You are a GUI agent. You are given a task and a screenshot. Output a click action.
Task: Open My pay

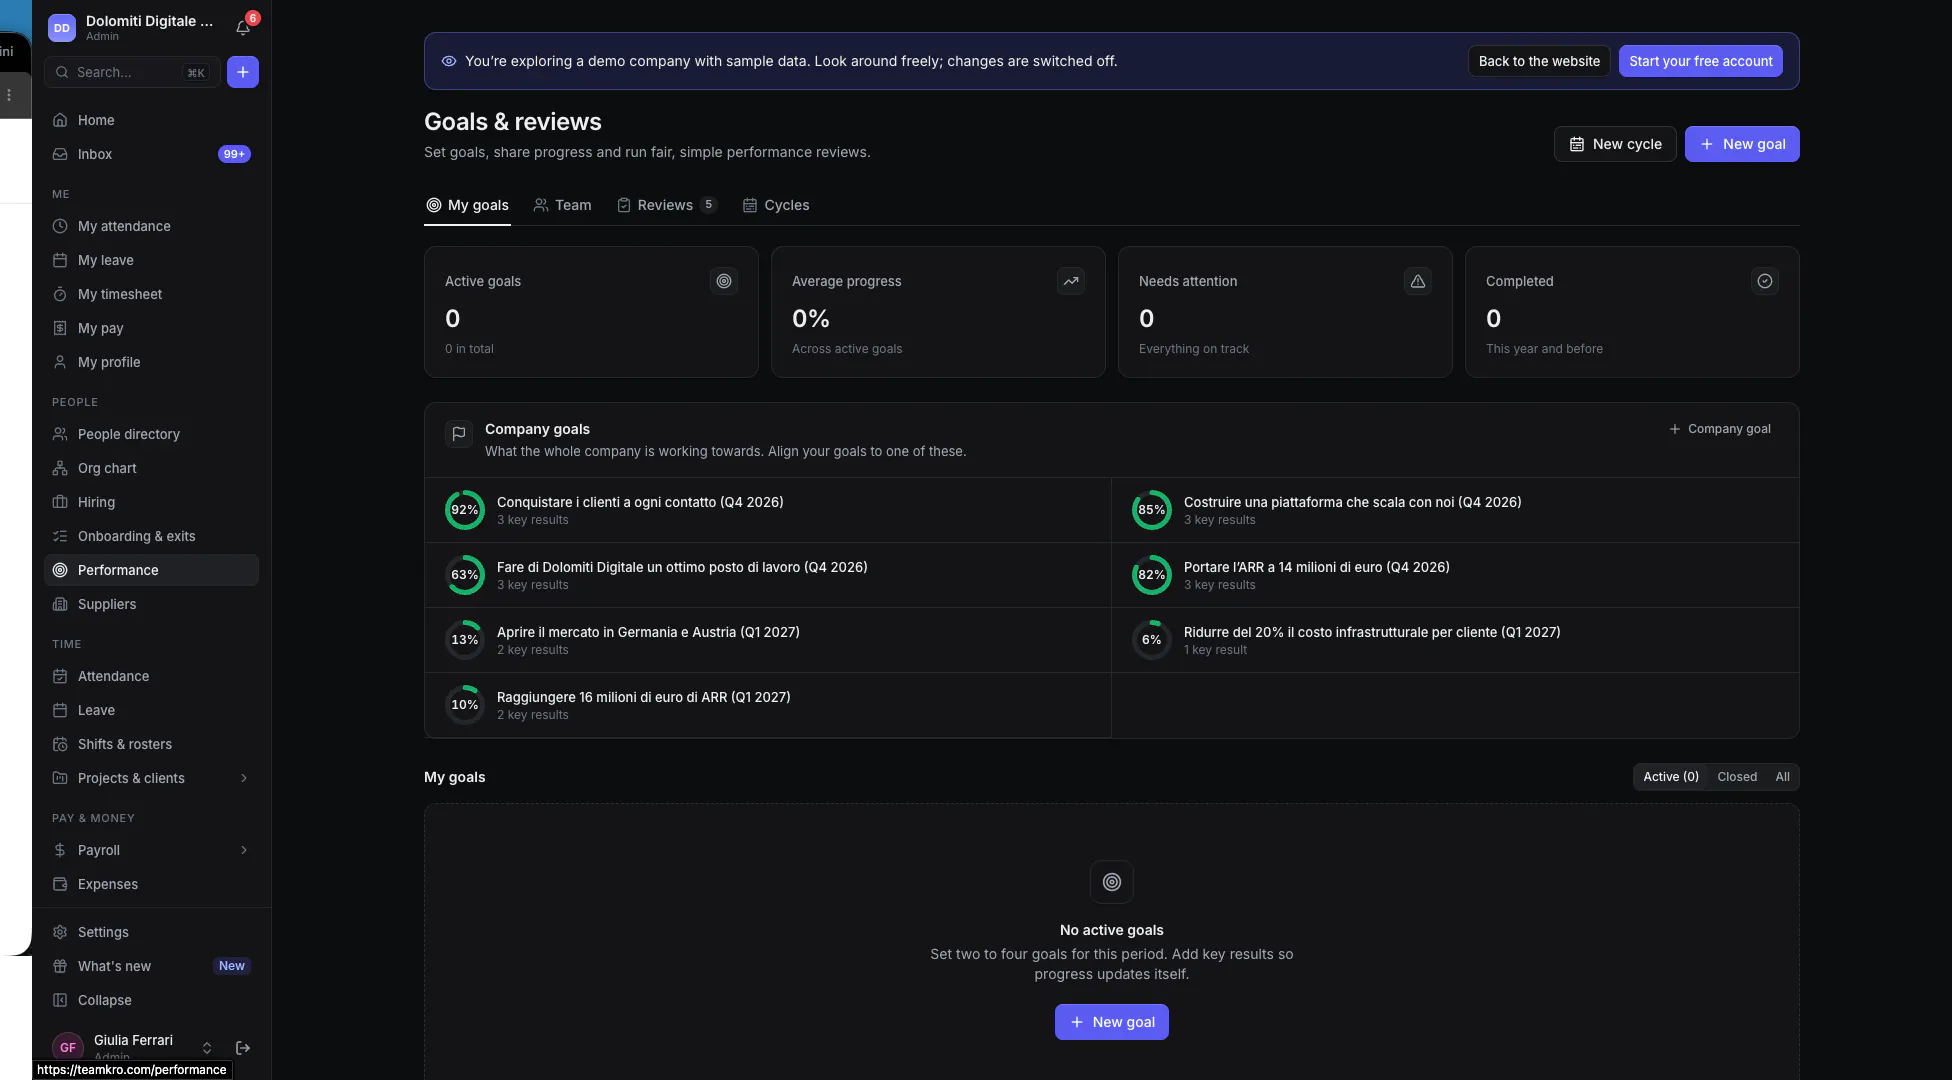point(151,328)
